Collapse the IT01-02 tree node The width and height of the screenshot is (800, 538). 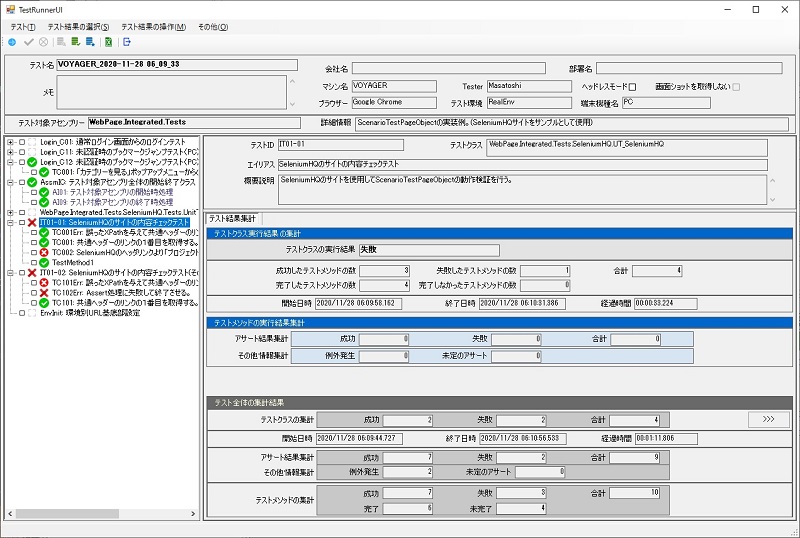click(10, 273)
